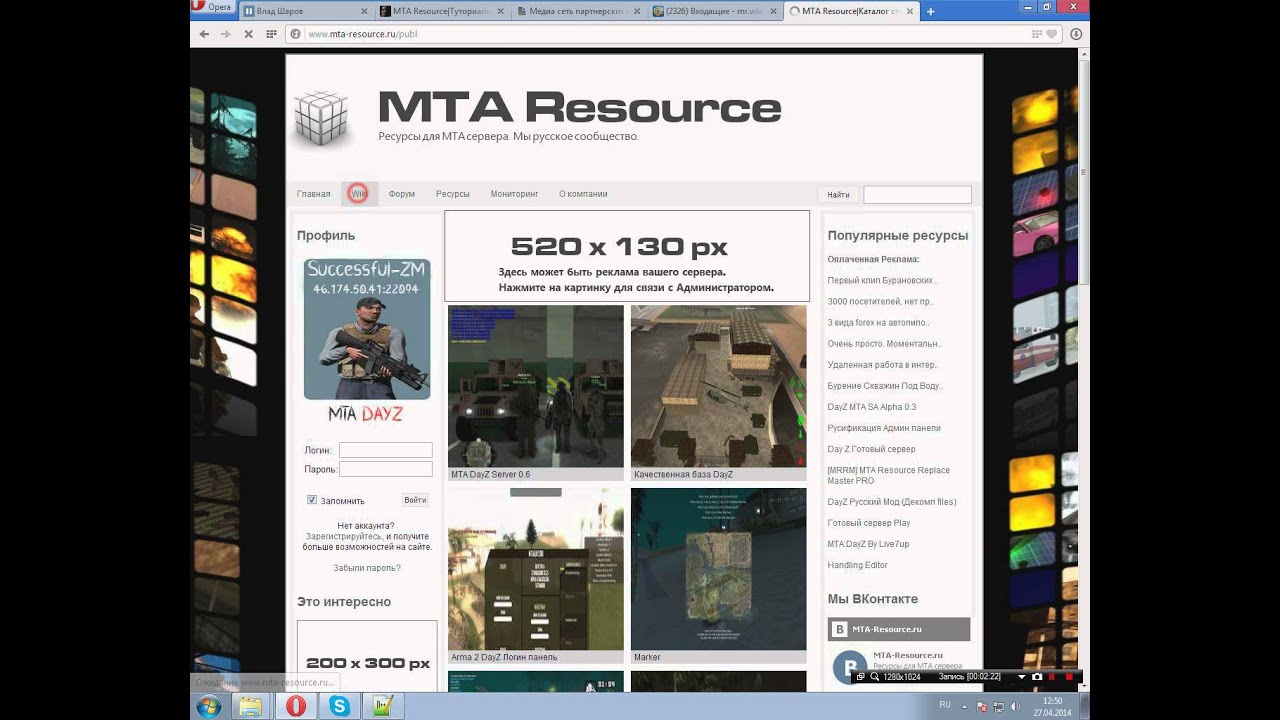Close the Медиа сеть tab
The height and width of the screenshot is (720, 1280).
(x=637, y=12)
